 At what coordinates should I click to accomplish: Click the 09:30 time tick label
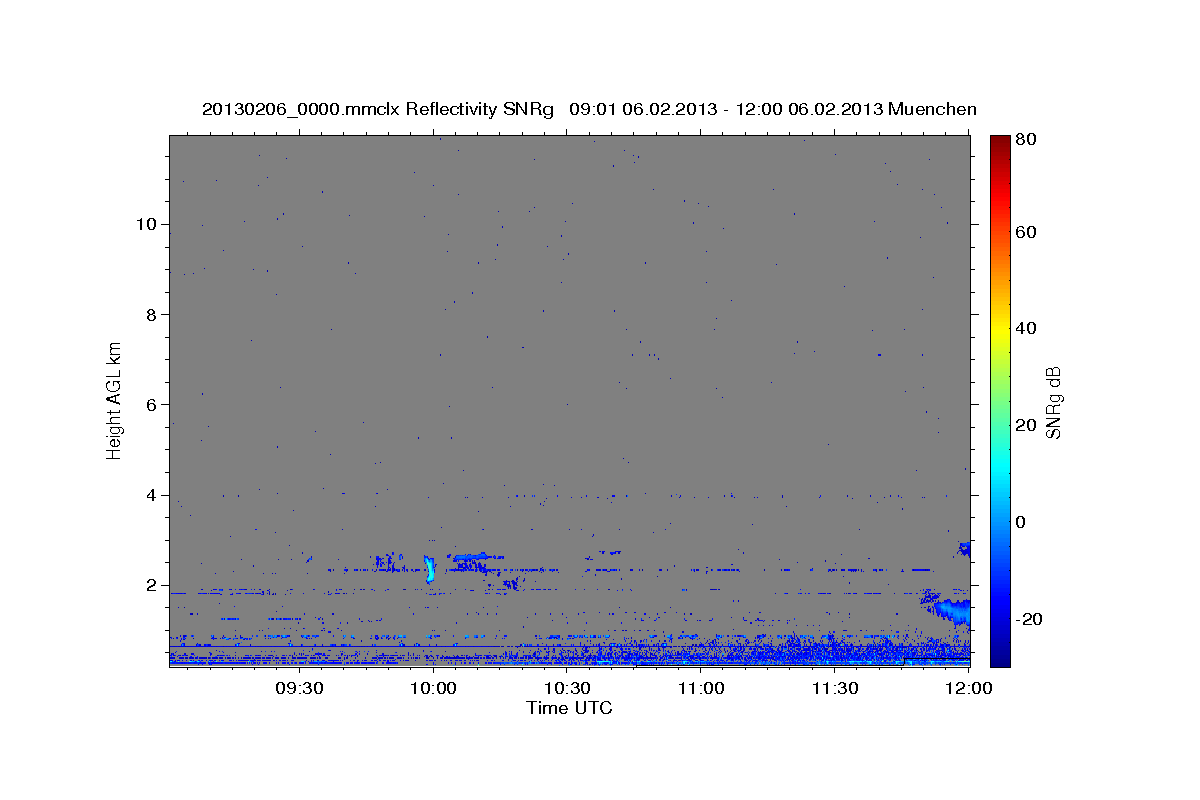click(x=299, y=688)
